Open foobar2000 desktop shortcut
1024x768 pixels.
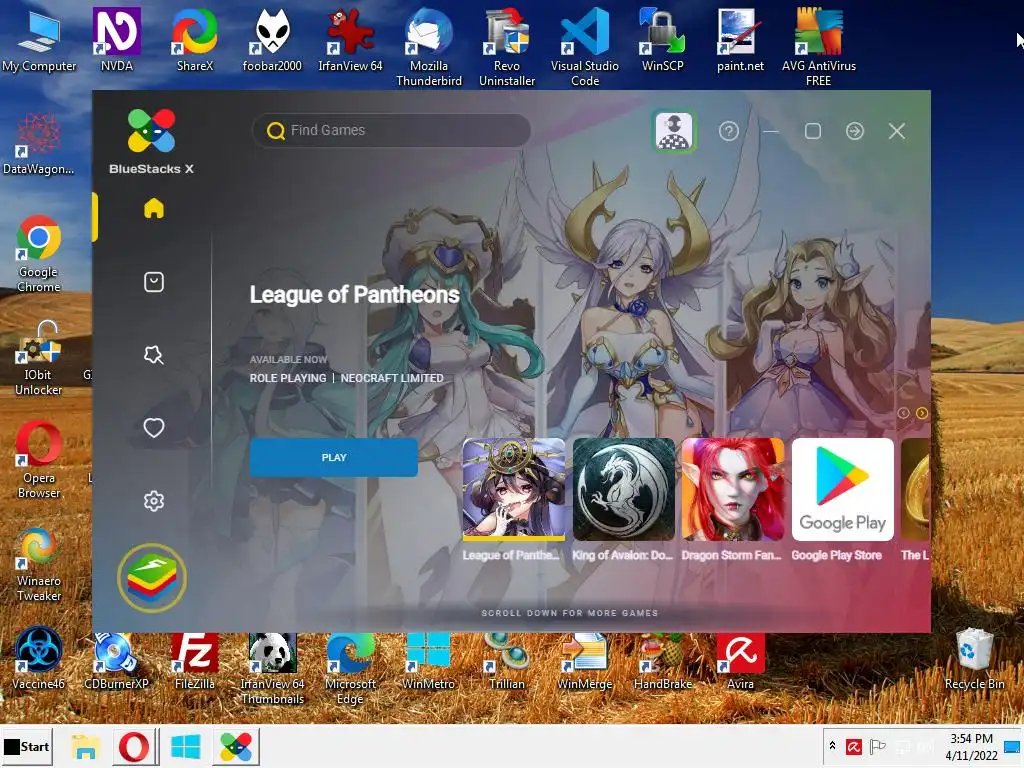click(x=272, y=39)
